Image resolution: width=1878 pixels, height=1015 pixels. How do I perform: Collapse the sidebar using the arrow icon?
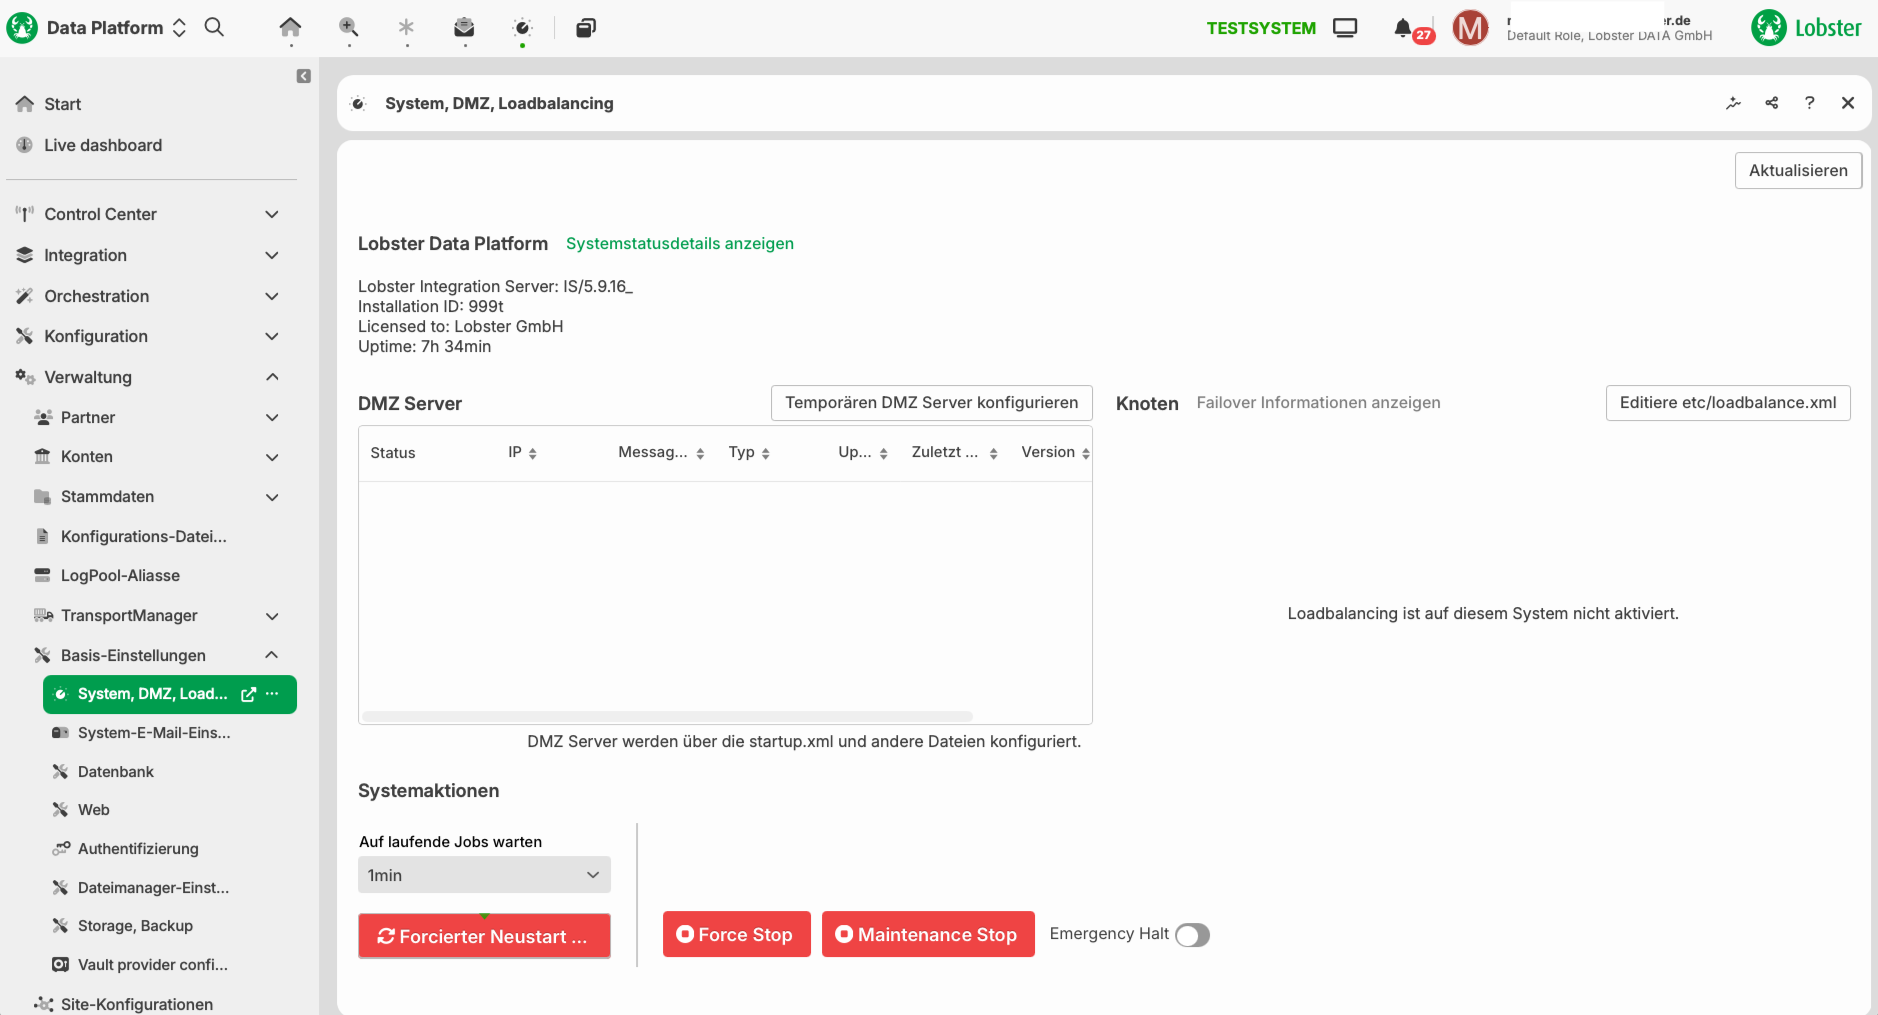(304, 76)
